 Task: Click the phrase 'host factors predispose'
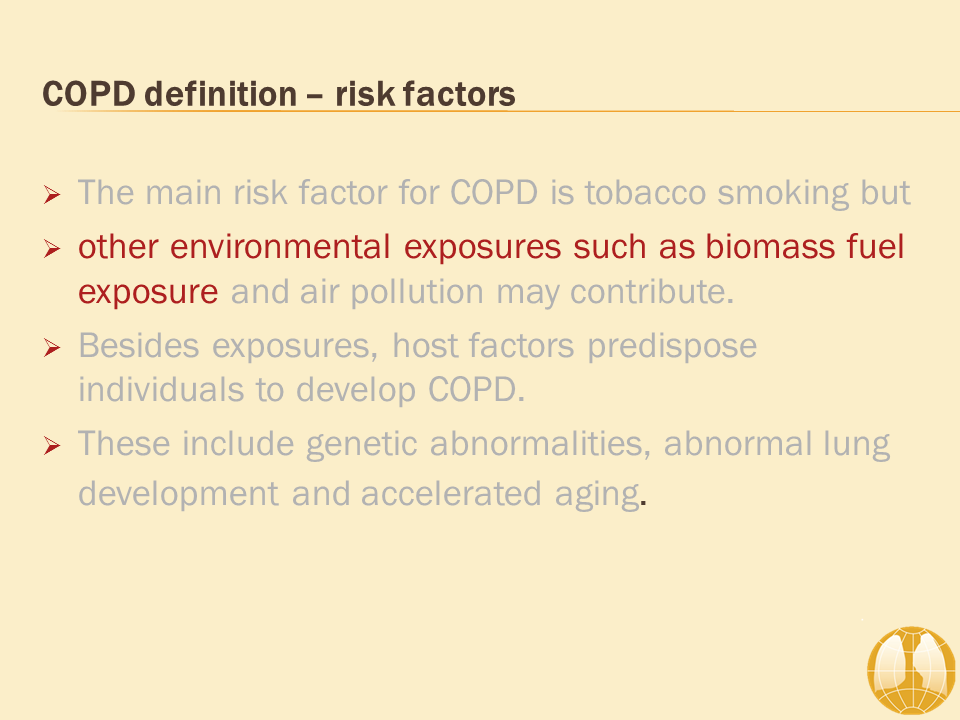click(574, 346)
